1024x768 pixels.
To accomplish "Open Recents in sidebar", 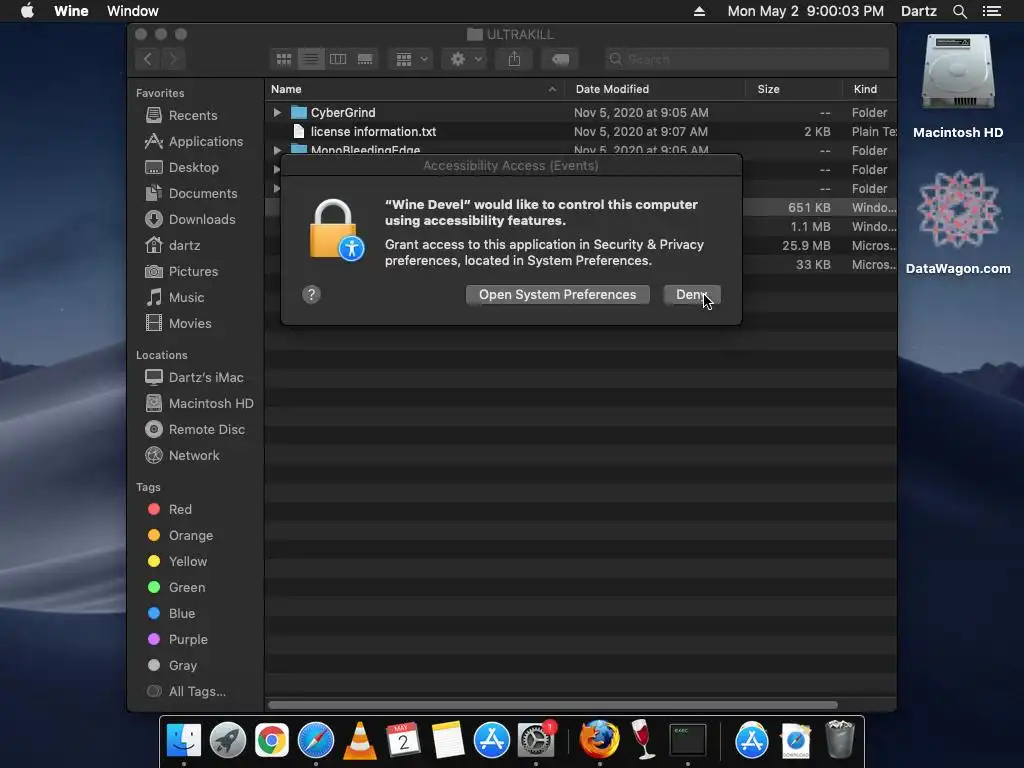I will (x=193, y=116).
